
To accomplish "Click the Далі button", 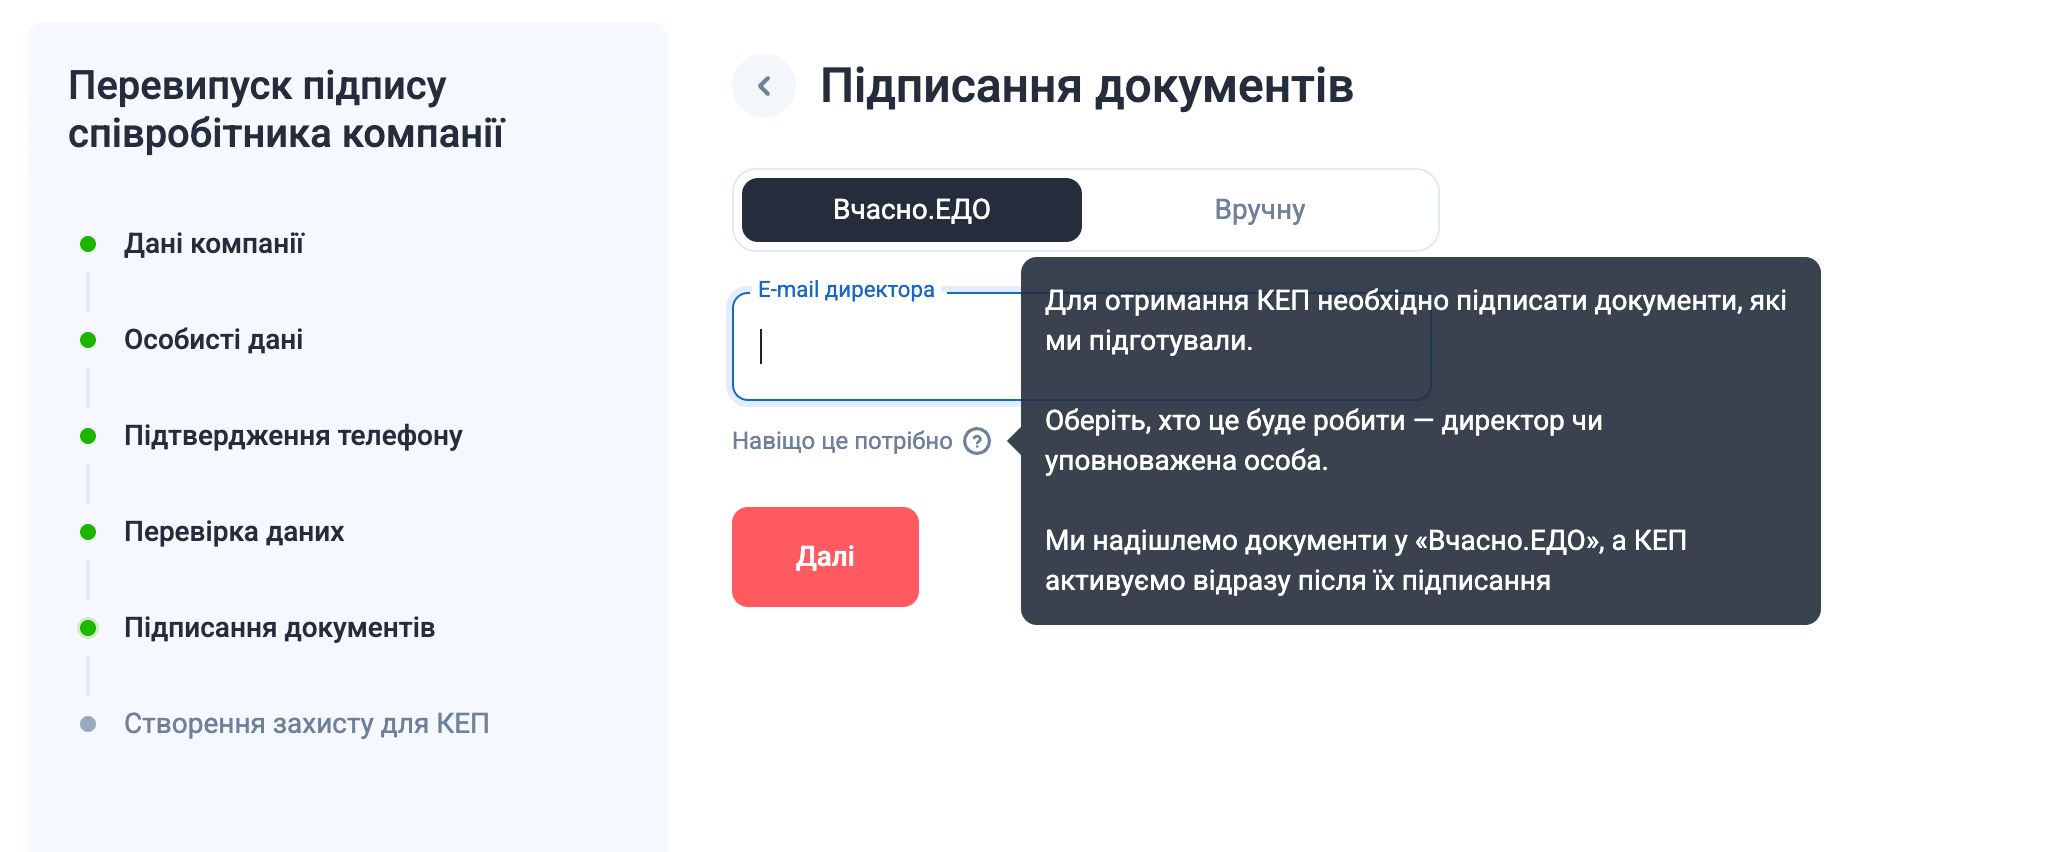I will (825, 557).
